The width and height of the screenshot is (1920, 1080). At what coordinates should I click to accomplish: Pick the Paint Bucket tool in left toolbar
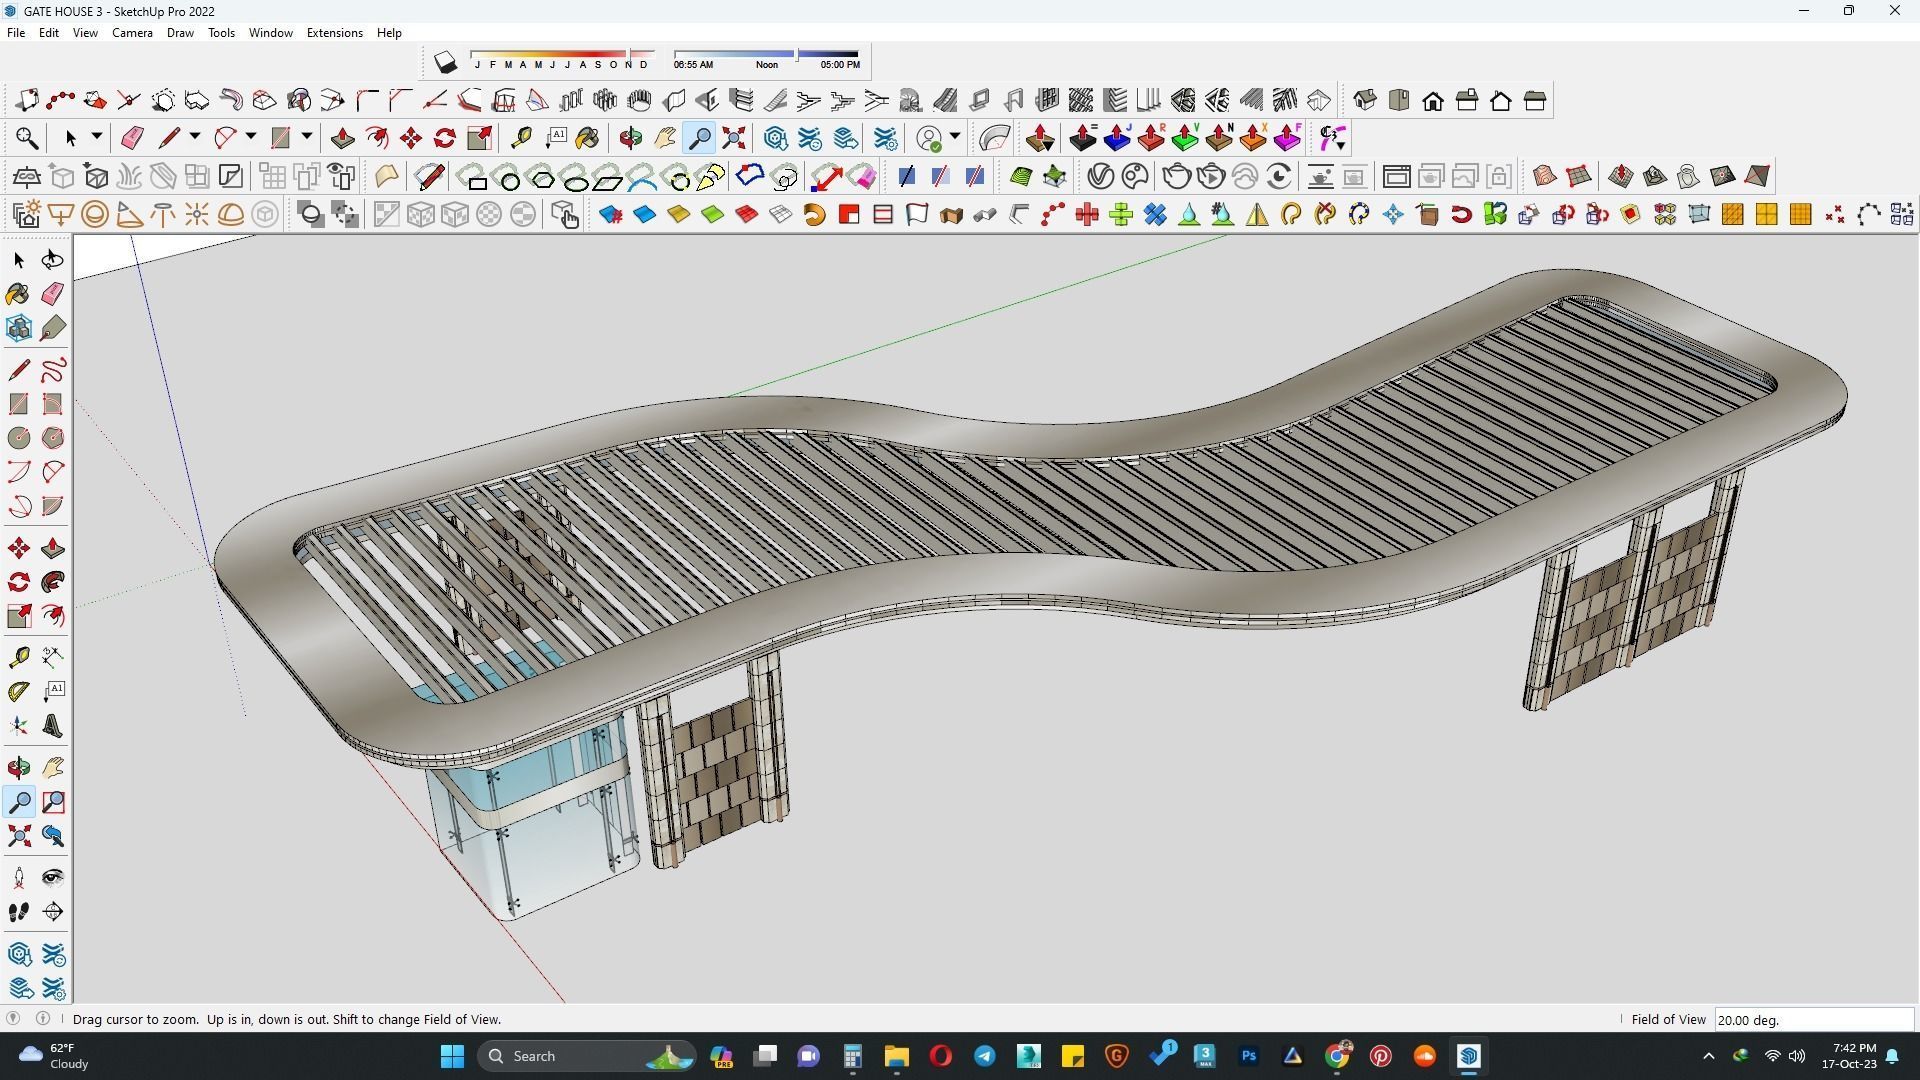pyautogui.click(x=18, y=294)
